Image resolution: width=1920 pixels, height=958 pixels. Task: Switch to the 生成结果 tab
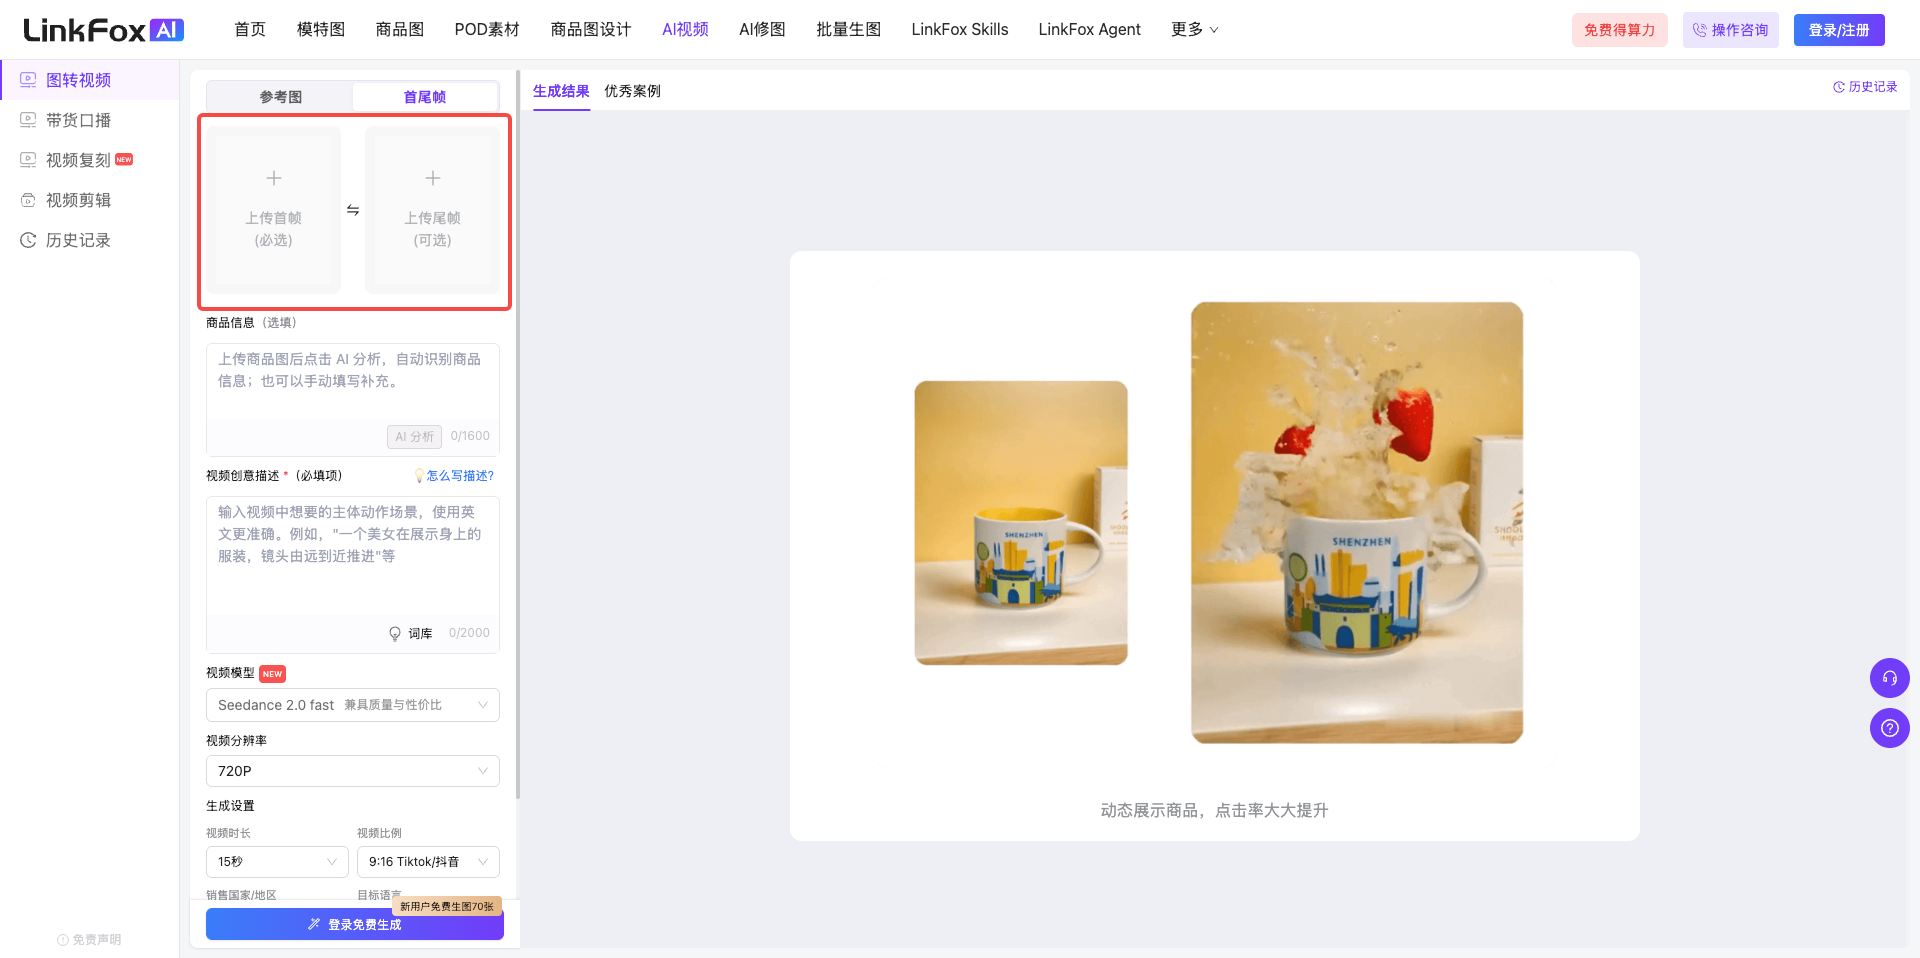(561, 91)
